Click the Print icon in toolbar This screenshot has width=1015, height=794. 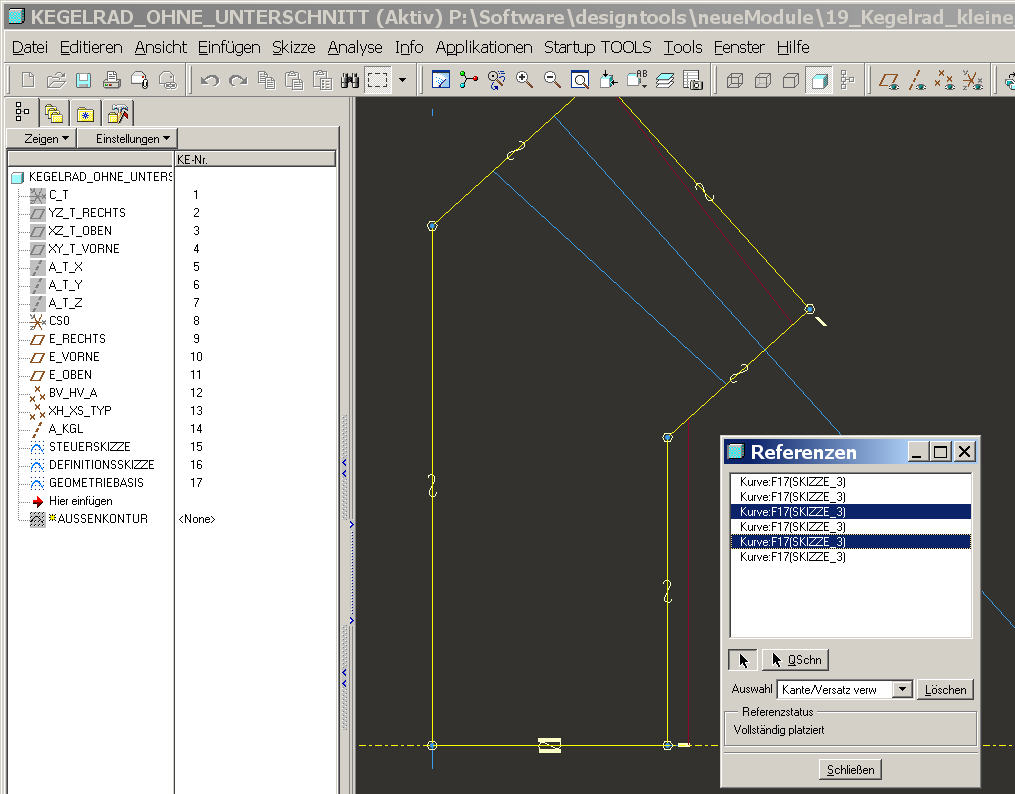pos(112,80)
